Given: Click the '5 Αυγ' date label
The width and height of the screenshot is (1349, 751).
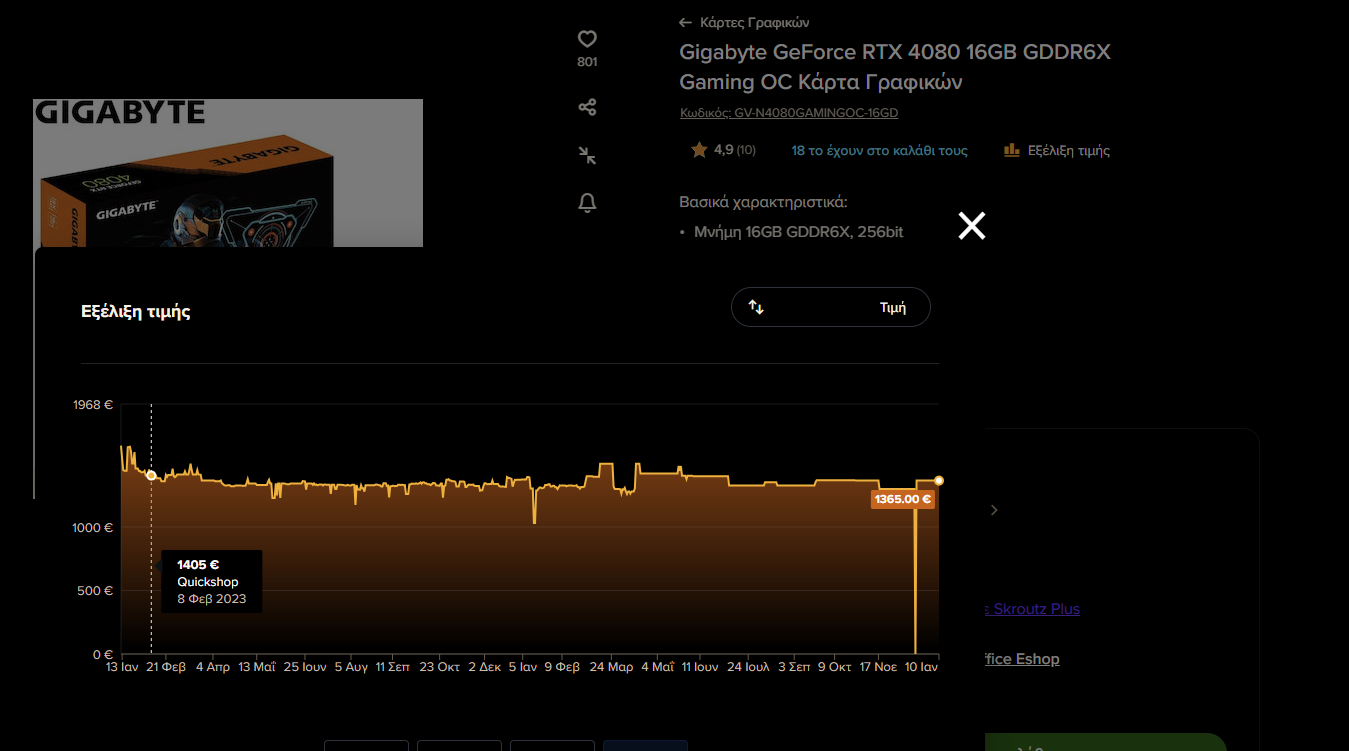Looking at the screenshot, I should tap(351, 666).
